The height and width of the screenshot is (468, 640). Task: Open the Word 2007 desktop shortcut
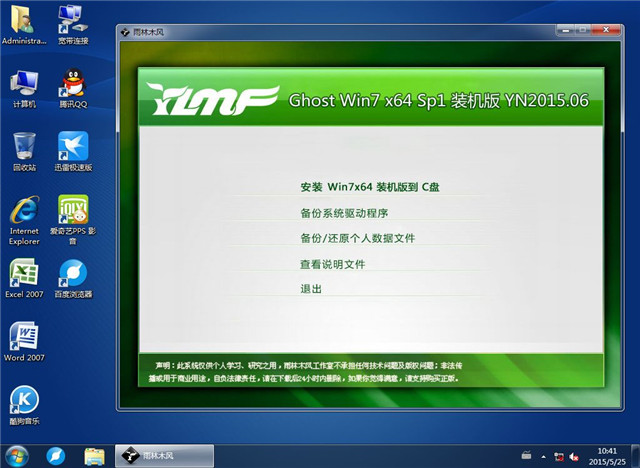pyautogui.click(x=24, y=336)
